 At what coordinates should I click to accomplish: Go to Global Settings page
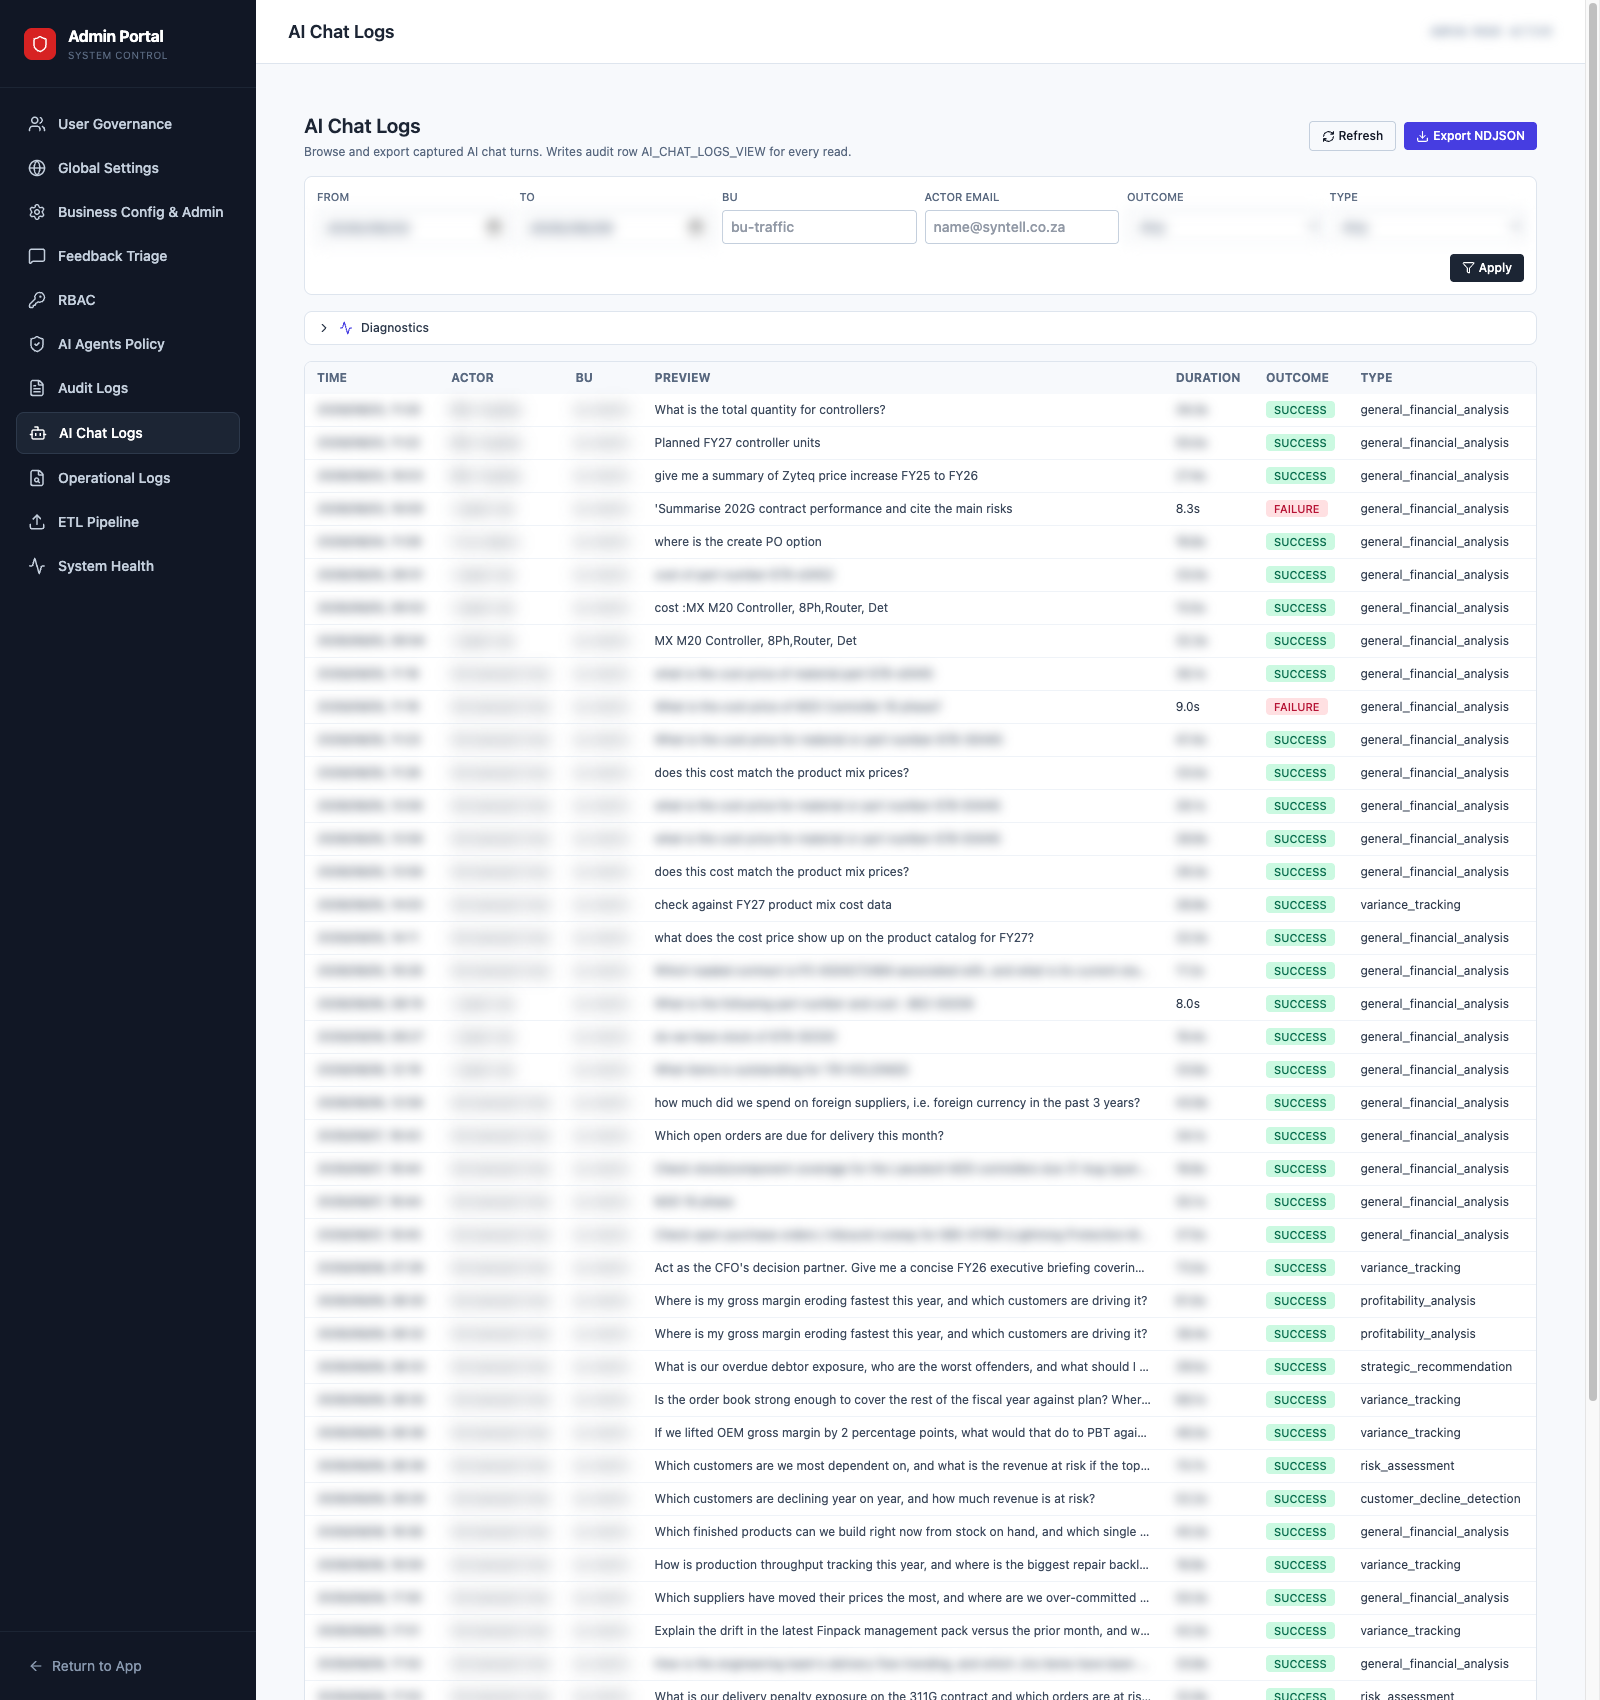[128, 168]
